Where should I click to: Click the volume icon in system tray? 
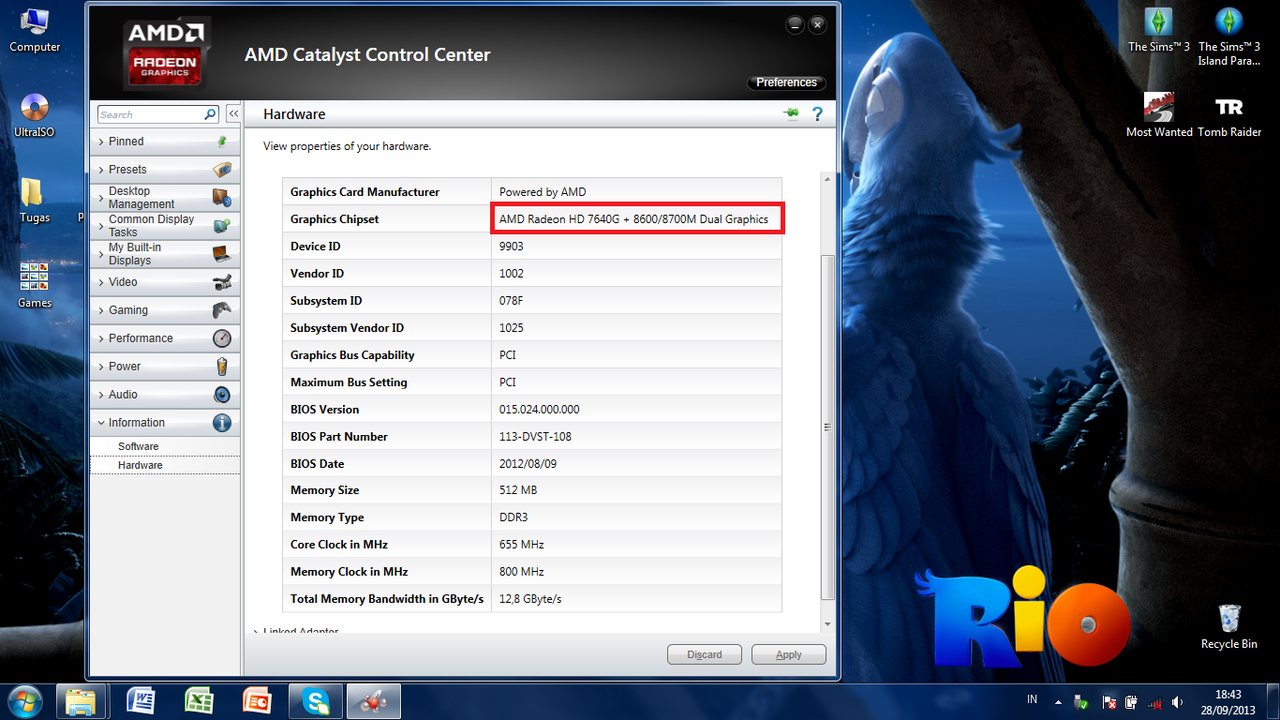(x=1178, y=702)
